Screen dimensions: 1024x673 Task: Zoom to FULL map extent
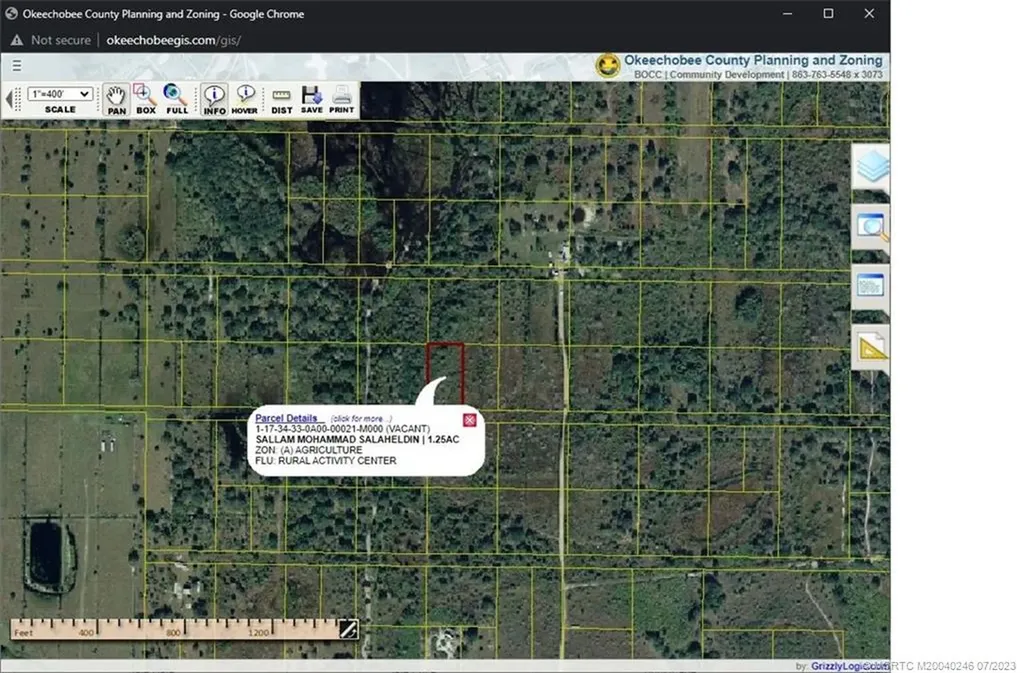pyautogui.click(x=176, y=99)
